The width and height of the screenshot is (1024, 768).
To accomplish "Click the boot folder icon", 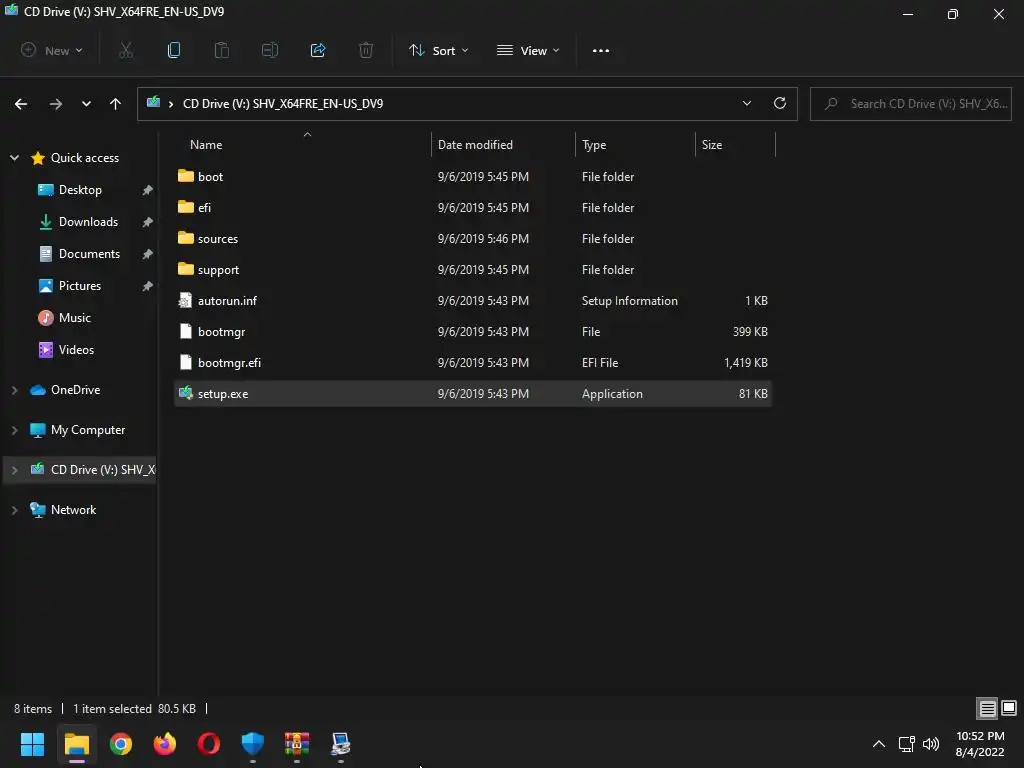I will 185,176.
